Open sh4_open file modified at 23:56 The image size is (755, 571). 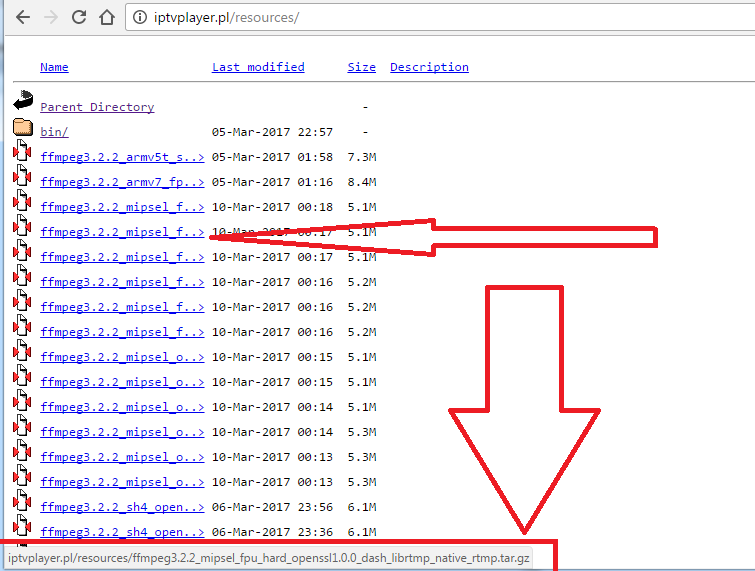pyautogui.click(x=122, y=507)
